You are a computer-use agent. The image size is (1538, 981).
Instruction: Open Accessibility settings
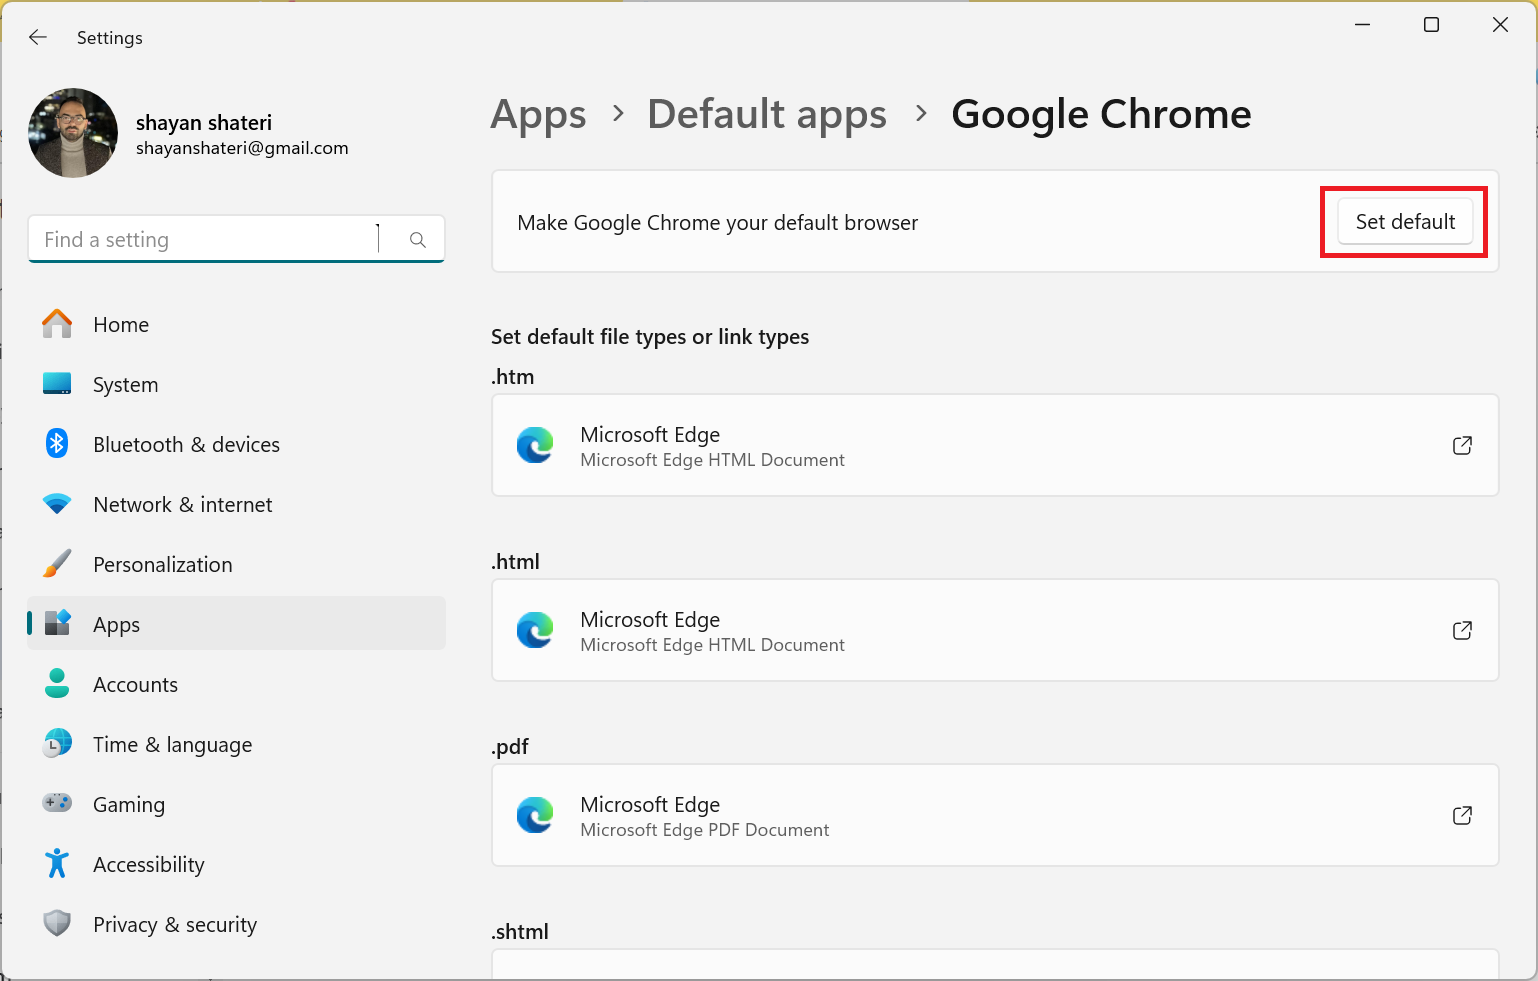236,864
